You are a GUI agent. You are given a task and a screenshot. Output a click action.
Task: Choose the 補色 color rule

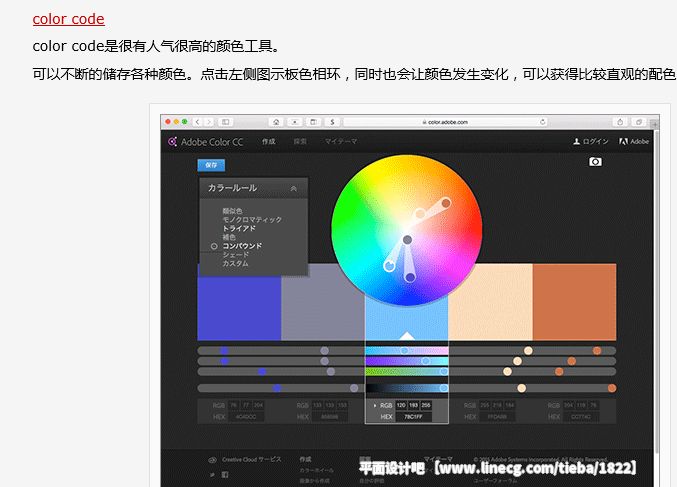click(x=229, y=237)
